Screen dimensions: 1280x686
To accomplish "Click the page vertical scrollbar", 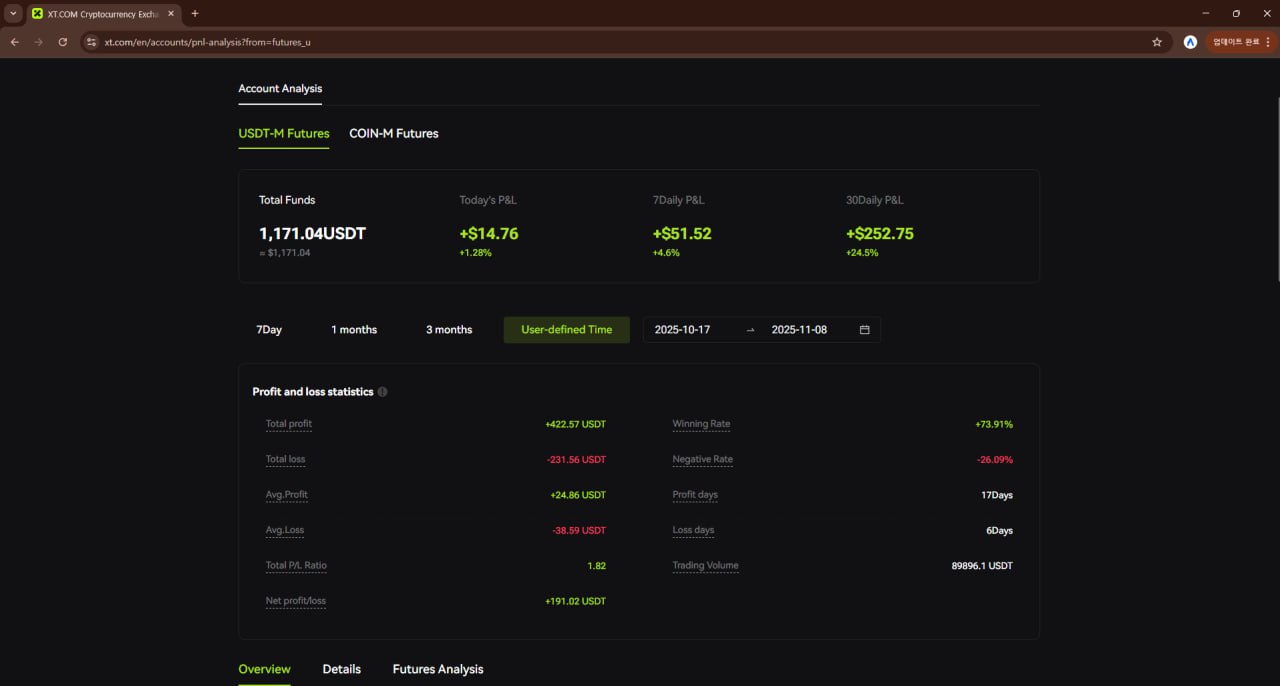I will [x=1276, y=190].
